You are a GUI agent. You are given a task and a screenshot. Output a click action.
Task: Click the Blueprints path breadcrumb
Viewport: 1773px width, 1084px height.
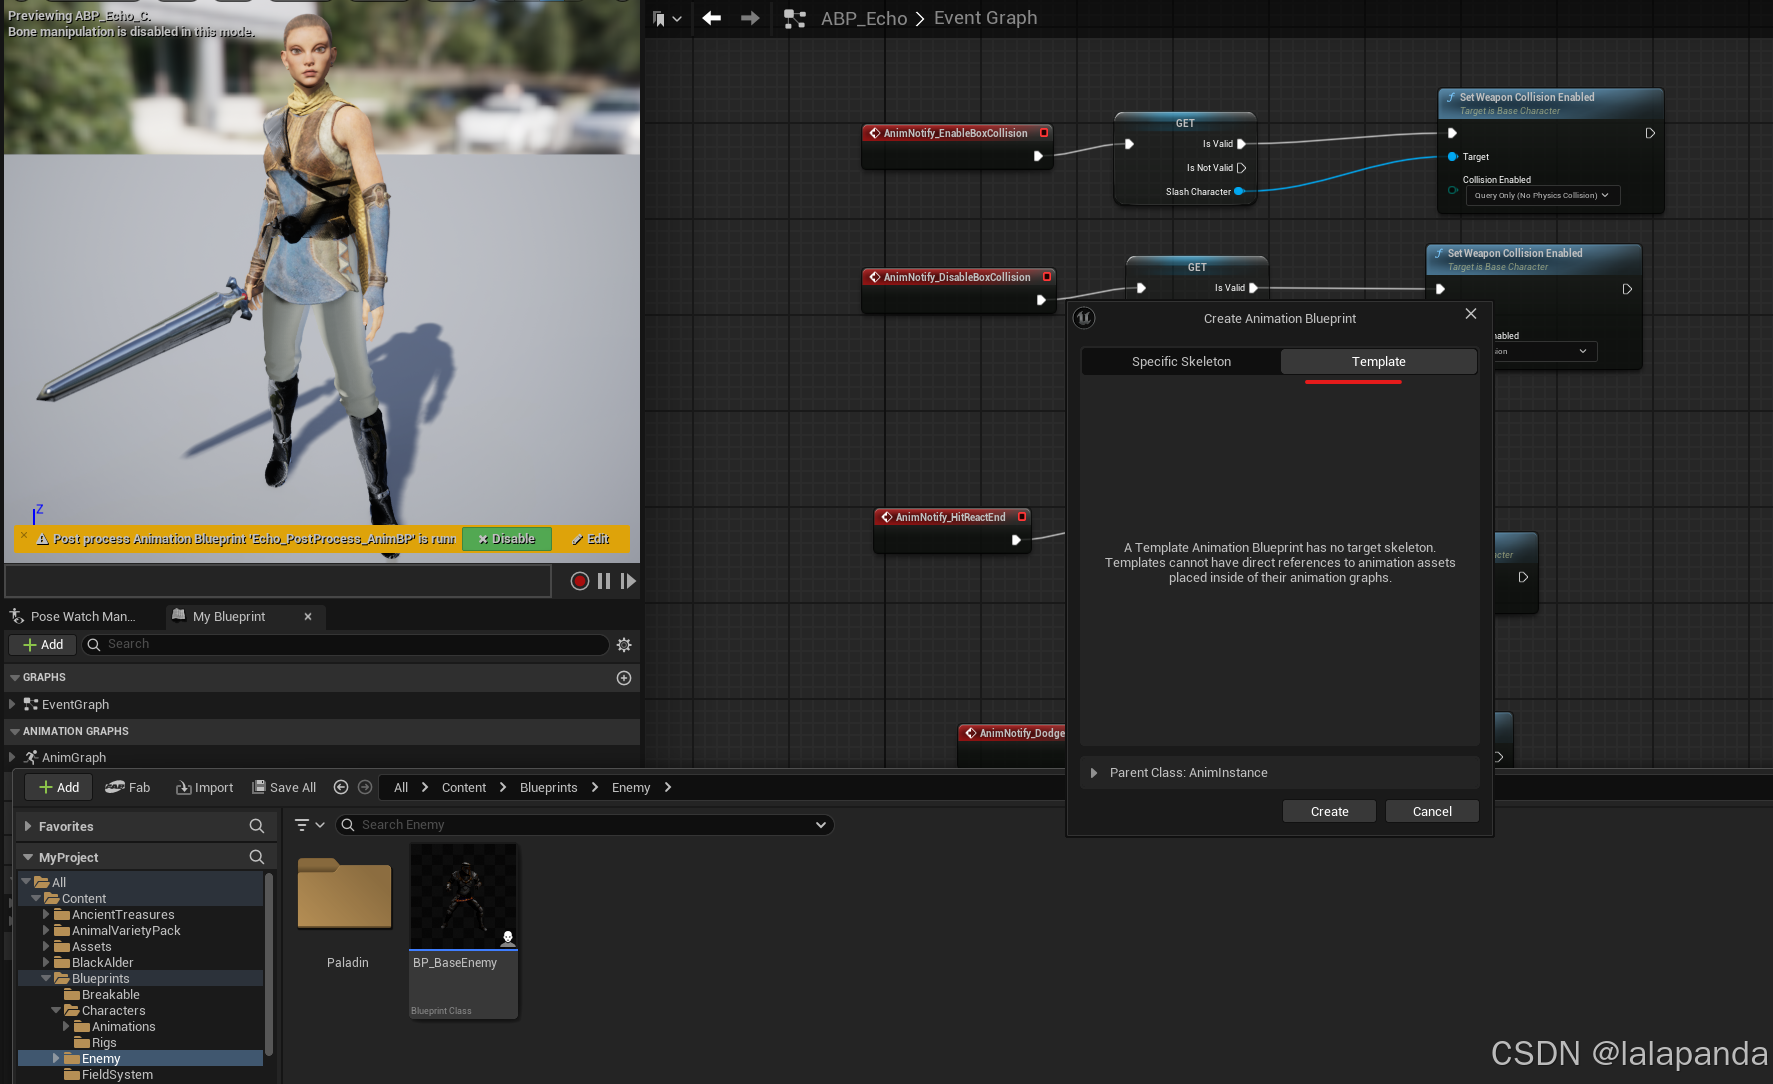click(548, 788)
